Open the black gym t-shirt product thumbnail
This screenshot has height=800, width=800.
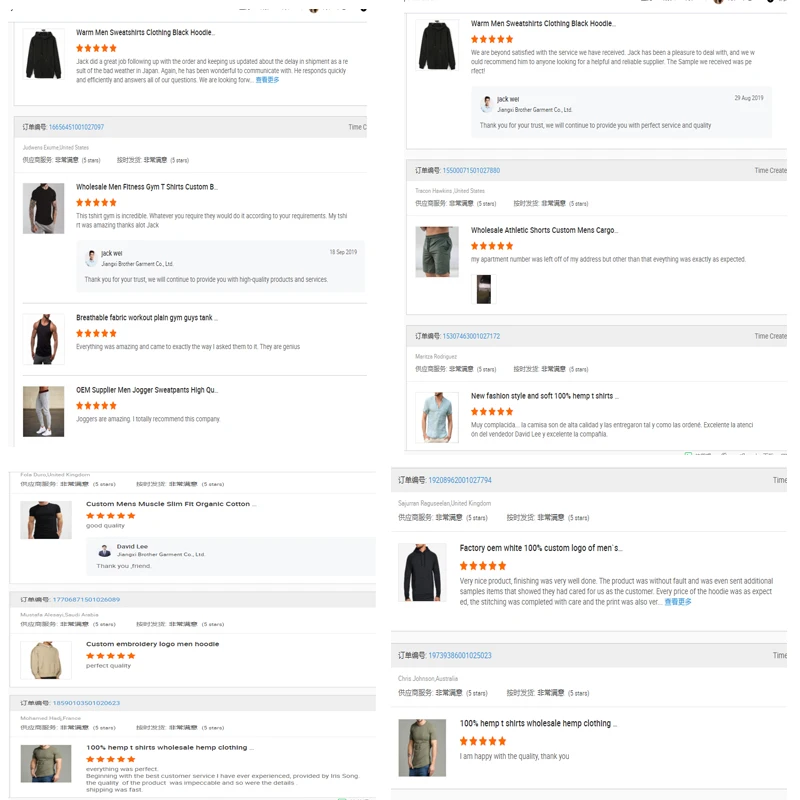(x=43, y=208)
